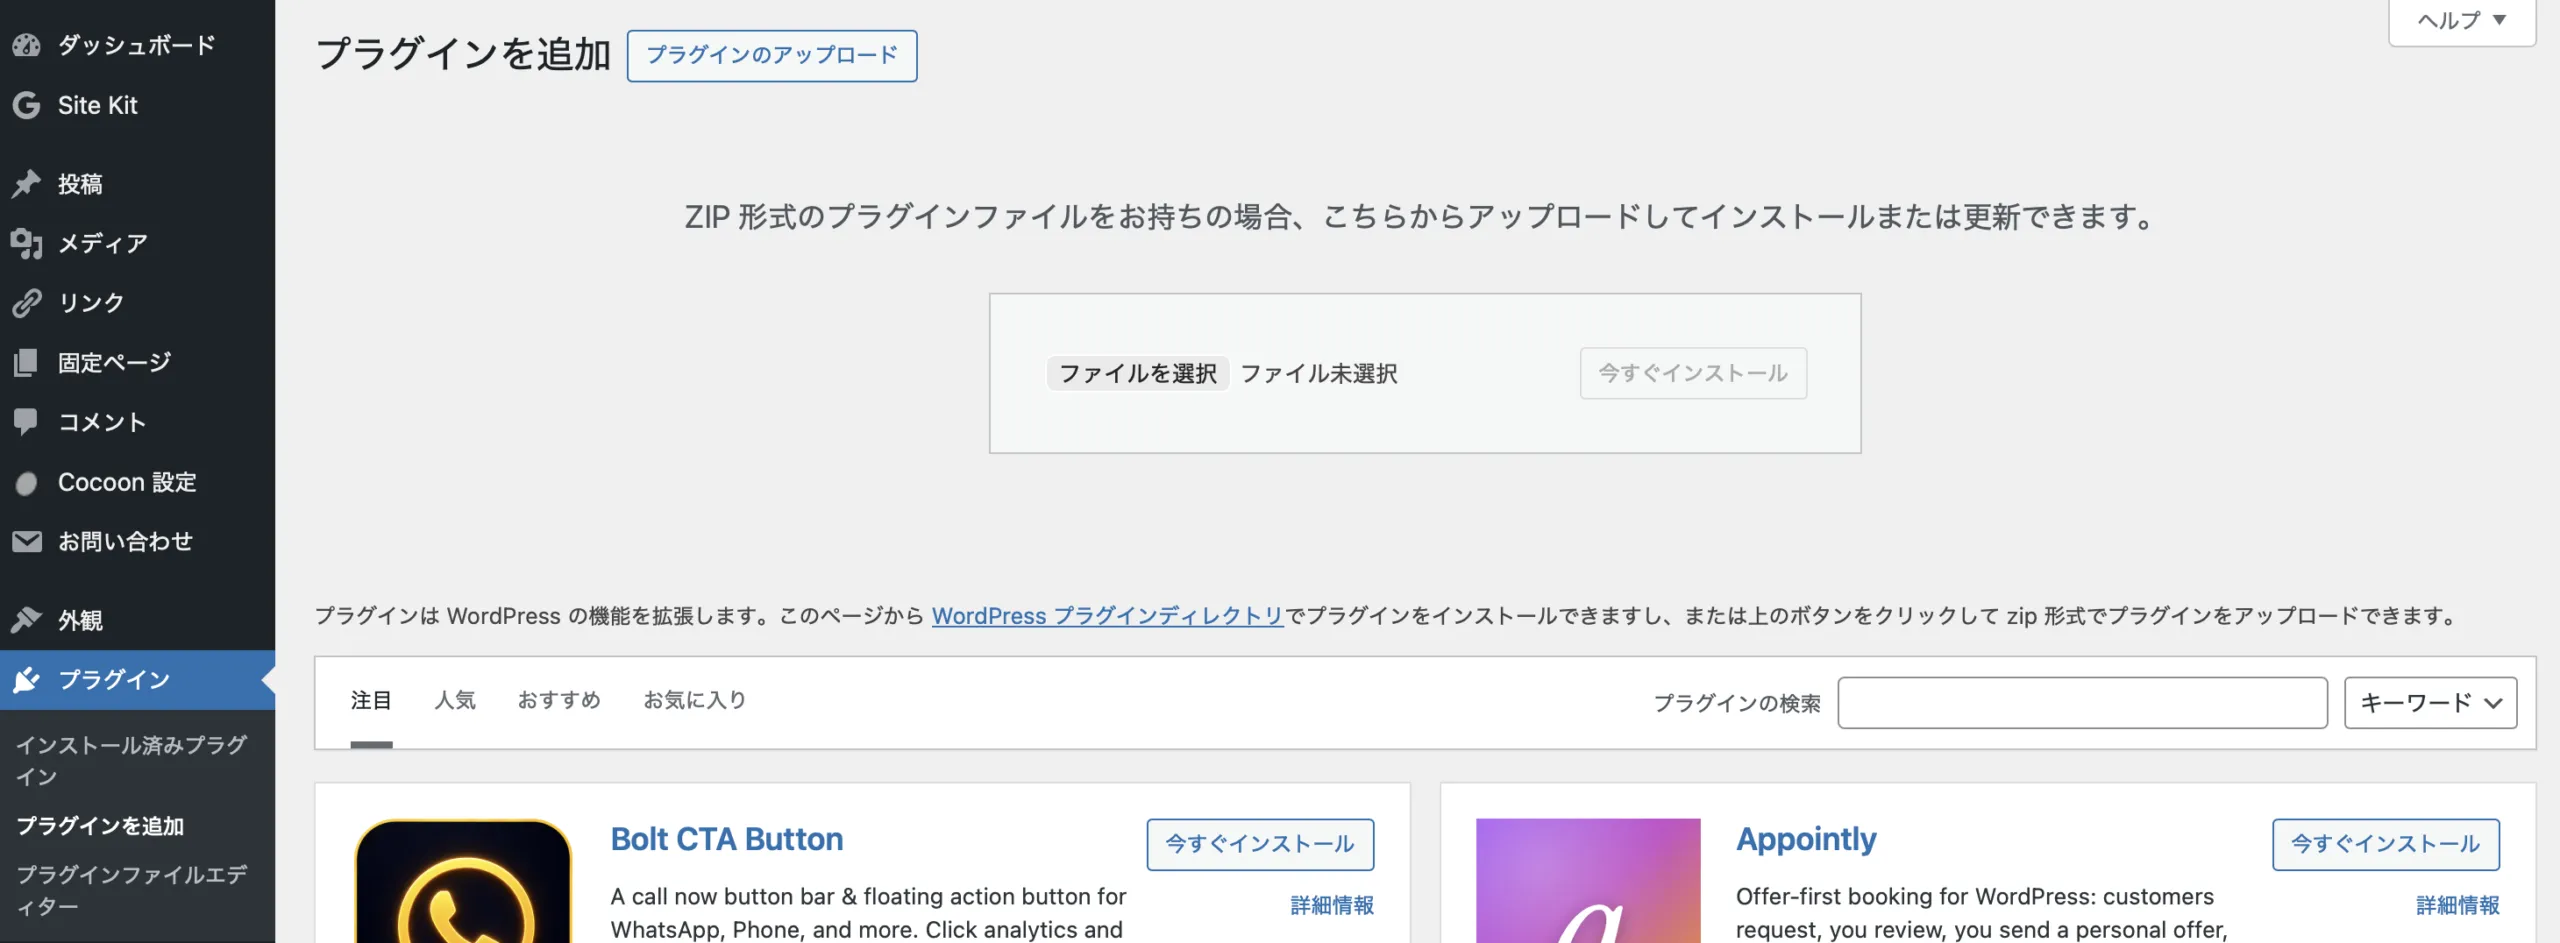Open the キーワード search type dropdown
This screenshot has height=943, width=2560.
coord(2430,703)
